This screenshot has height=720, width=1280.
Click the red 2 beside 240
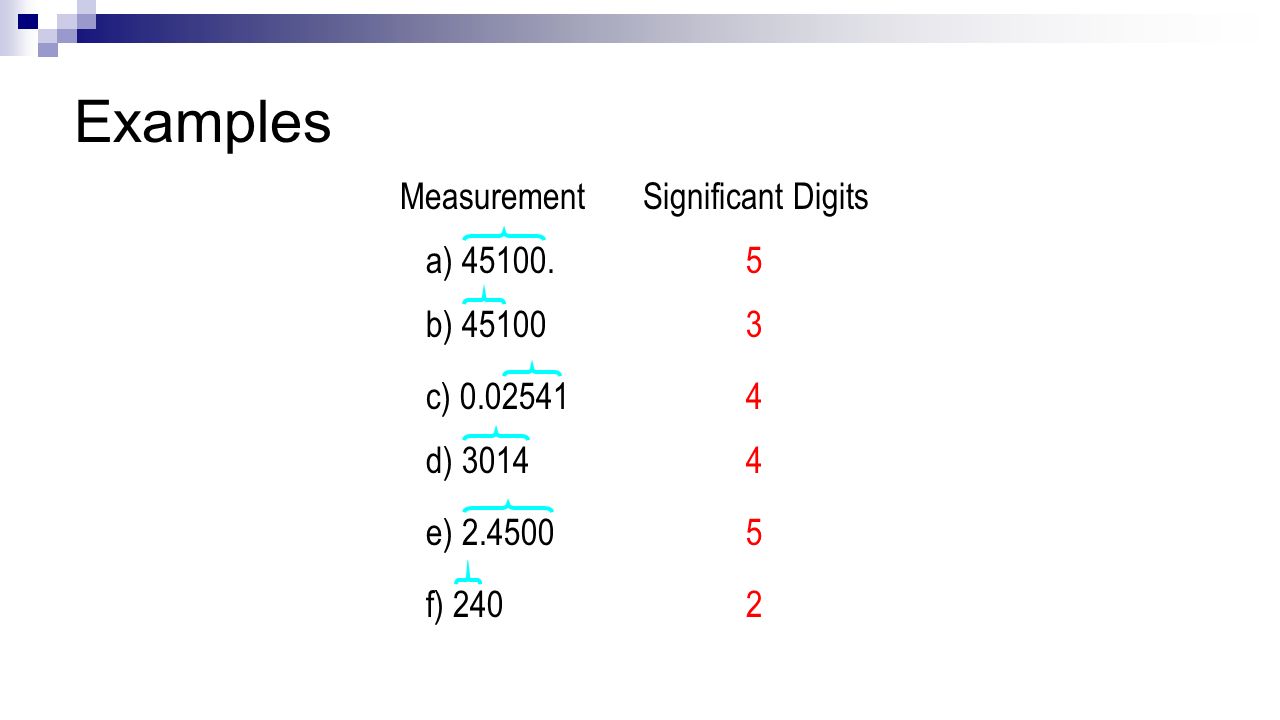point(754,605)
